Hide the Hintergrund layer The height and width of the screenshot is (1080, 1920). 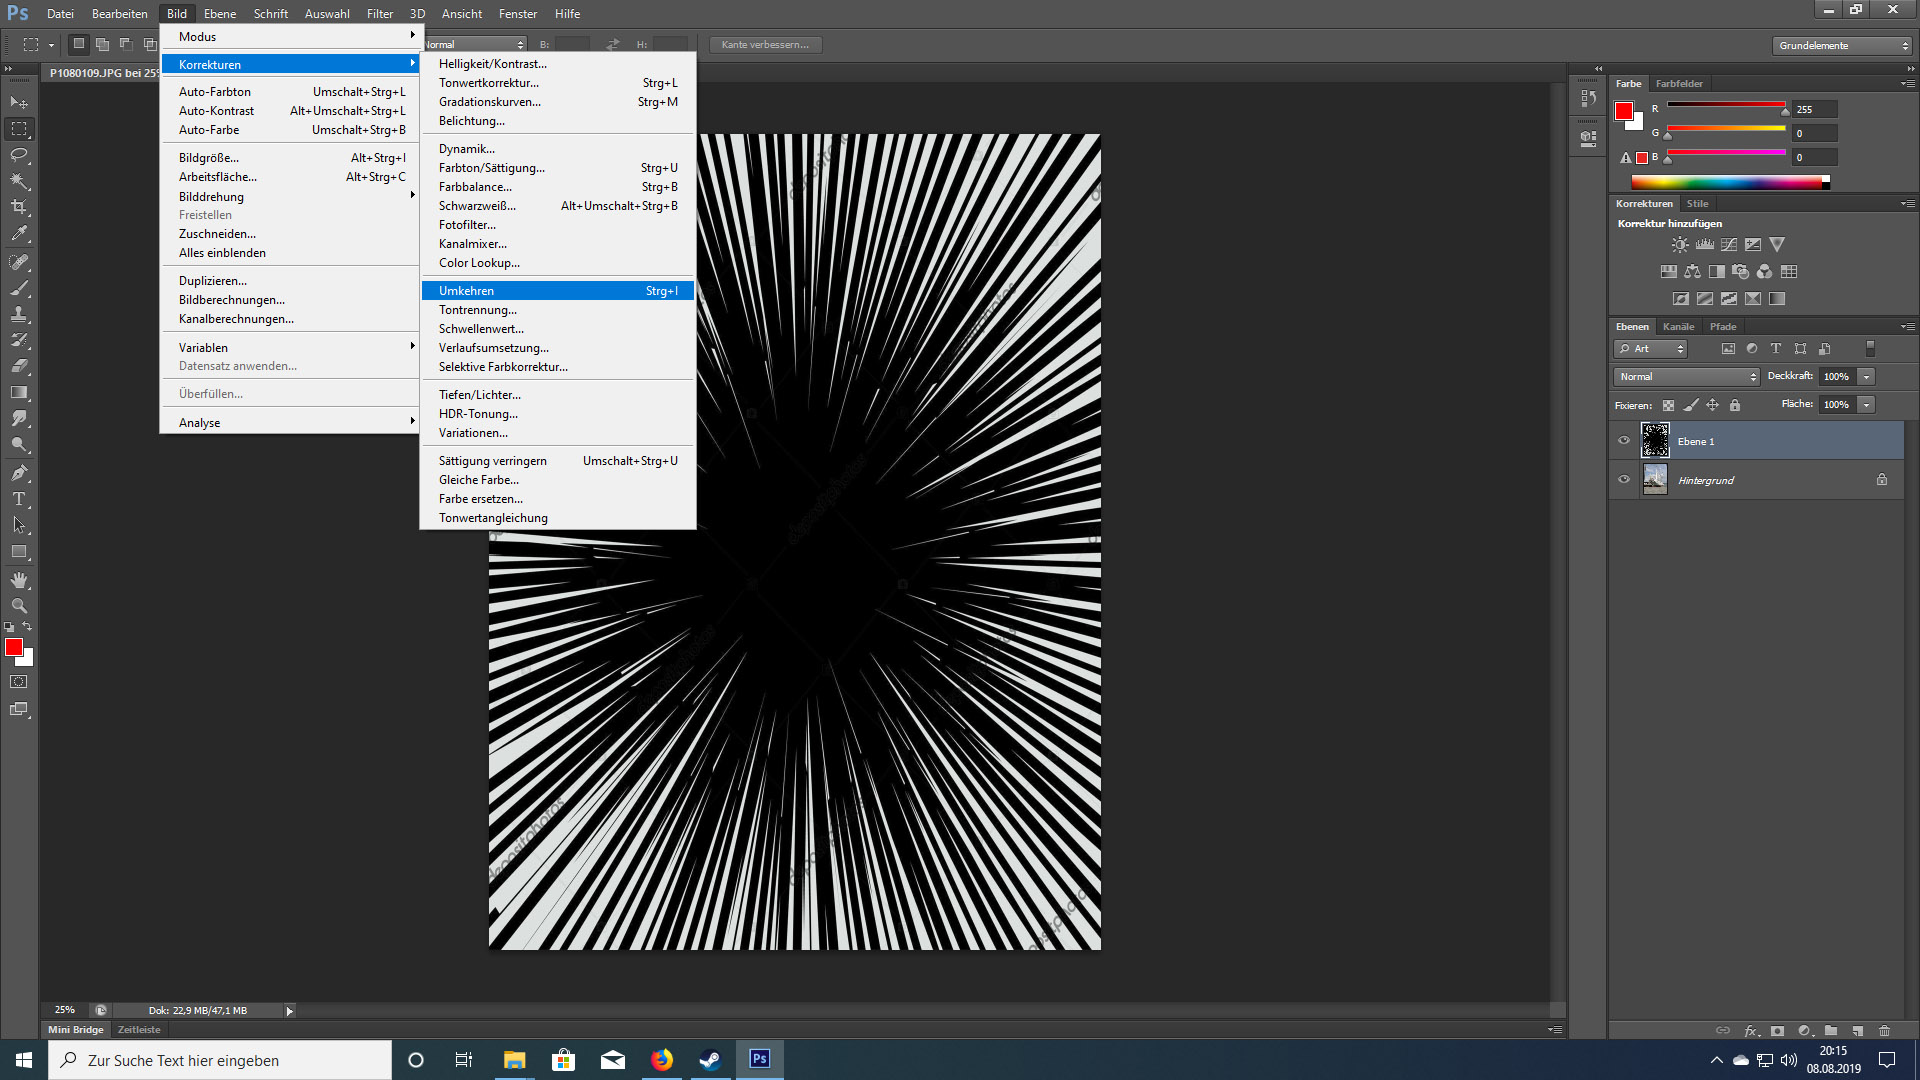(x=1624, y=480)
